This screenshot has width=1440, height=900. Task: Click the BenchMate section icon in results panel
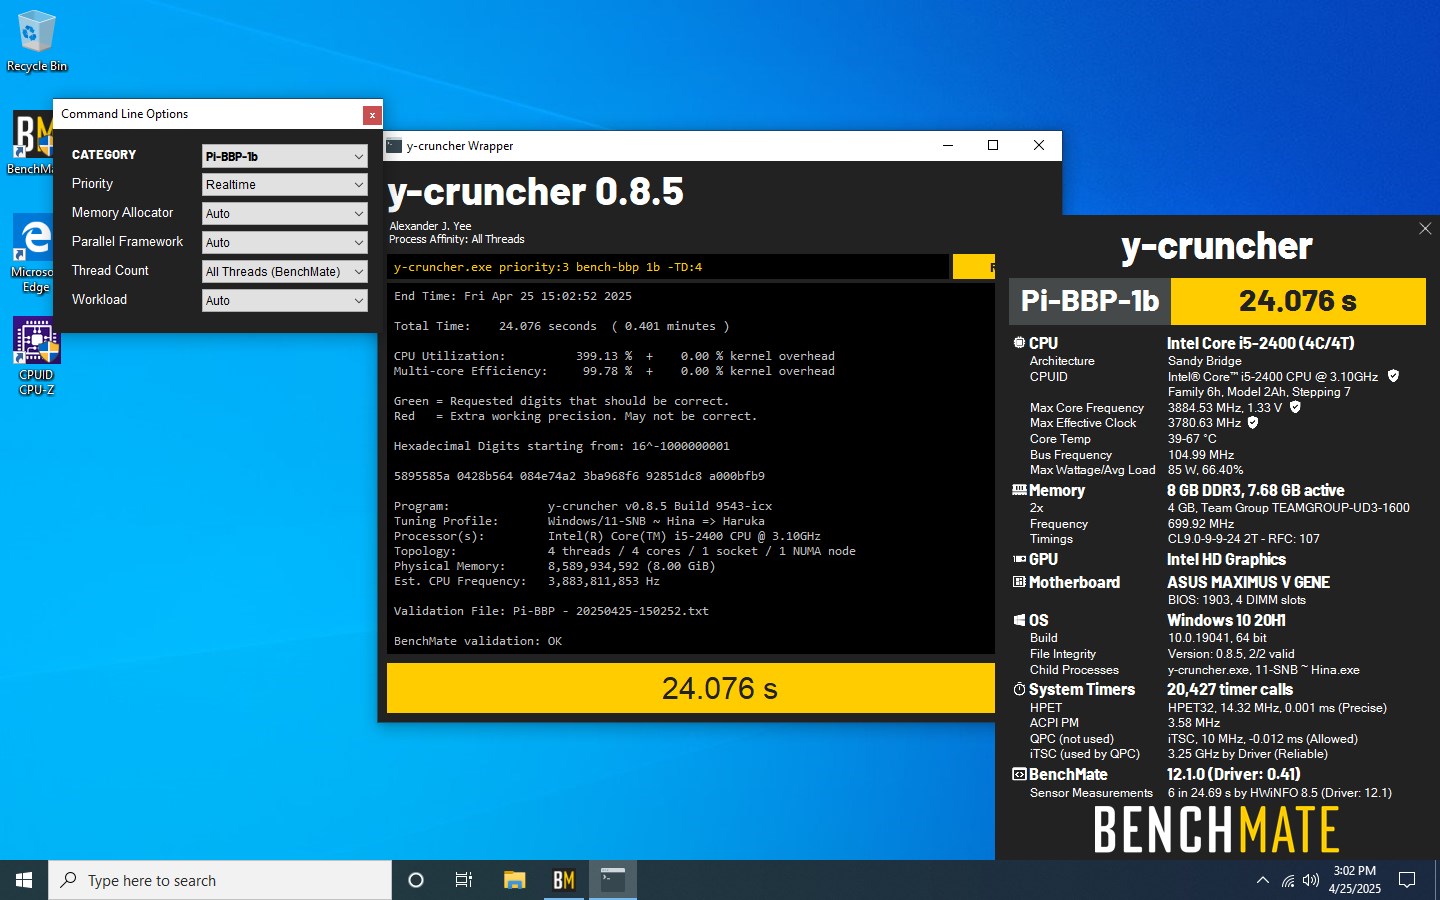pos(1019,774)
